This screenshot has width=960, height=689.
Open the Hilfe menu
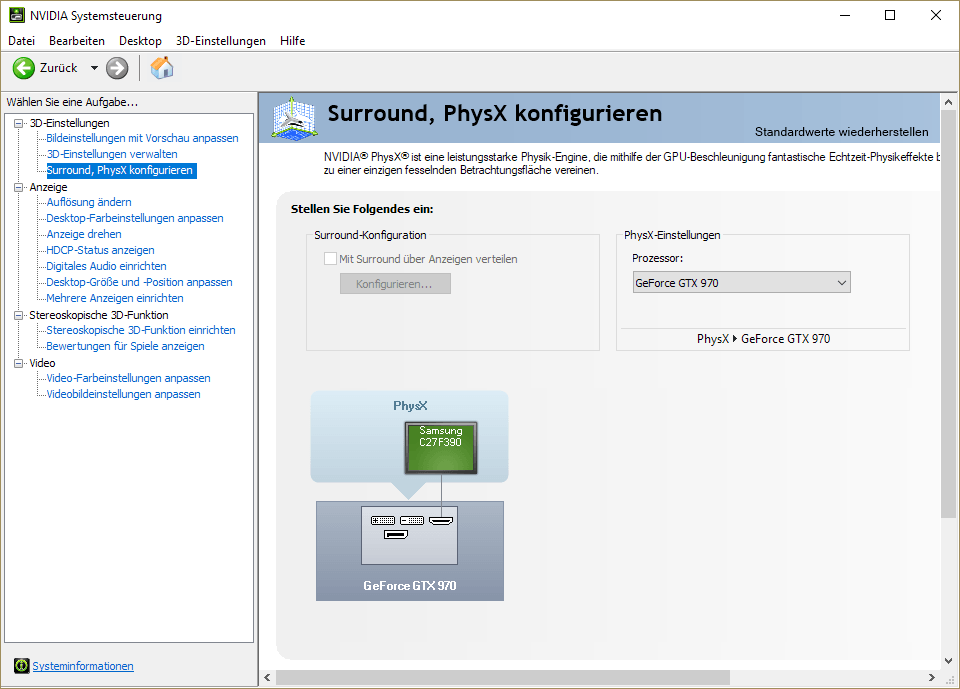[293, 40]
